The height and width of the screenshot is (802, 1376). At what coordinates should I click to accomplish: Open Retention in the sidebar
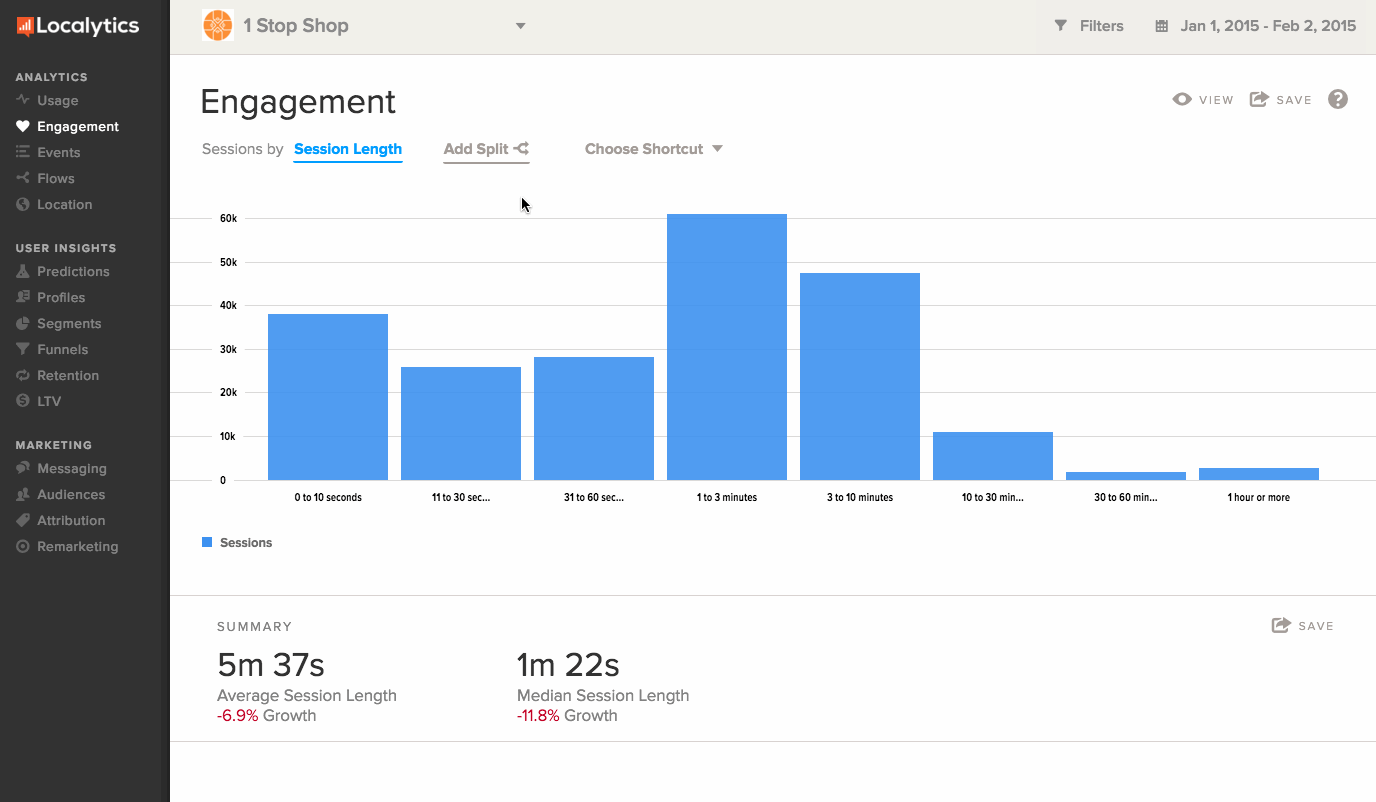coord(67,375)
